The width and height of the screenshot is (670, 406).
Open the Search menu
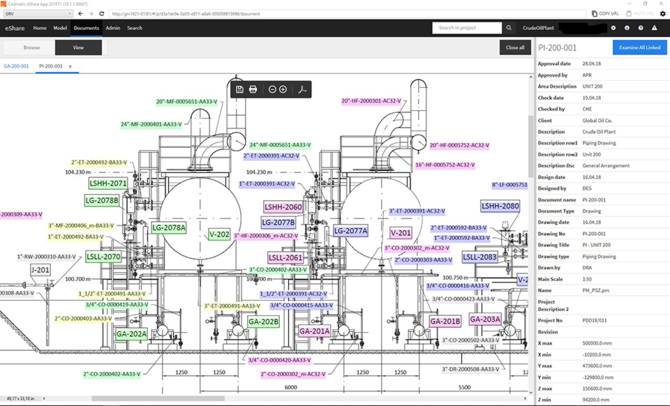coord(135,28)
